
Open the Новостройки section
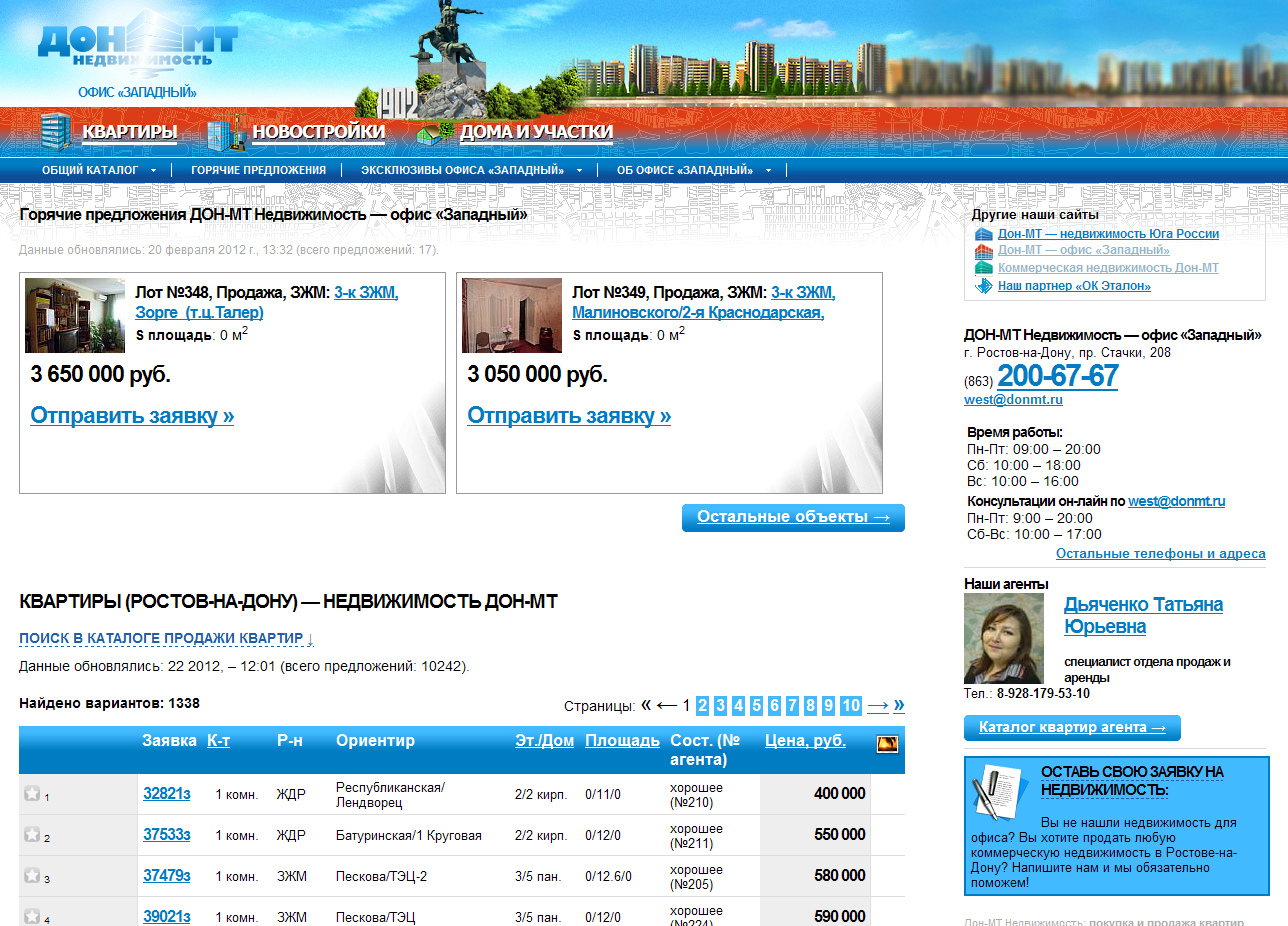(318, 131)
